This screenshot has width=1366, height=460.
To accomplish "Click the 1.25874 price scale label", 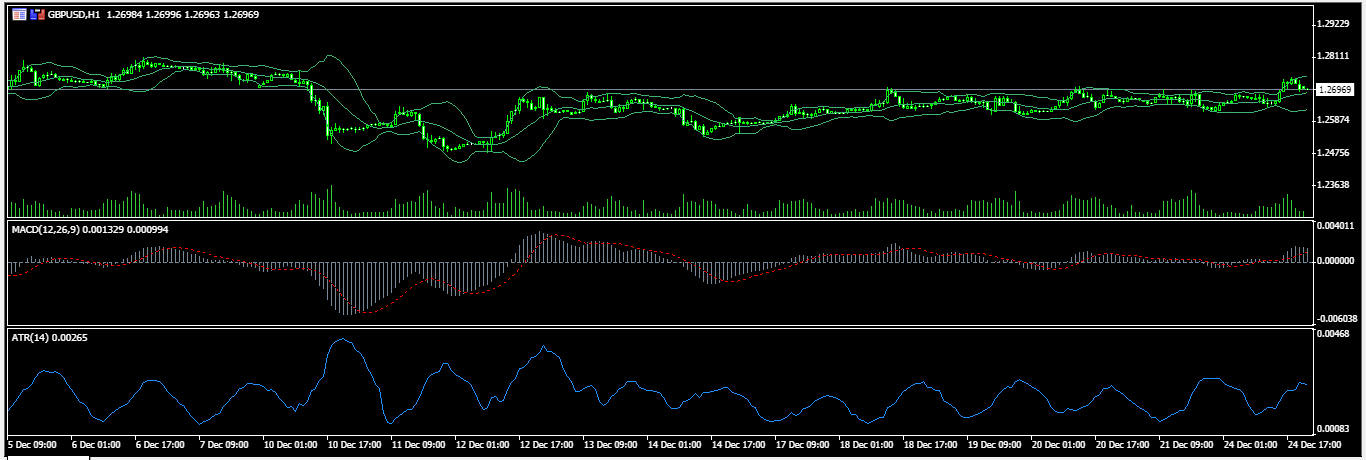I will pyautogui.click(x=1335, y=120).
